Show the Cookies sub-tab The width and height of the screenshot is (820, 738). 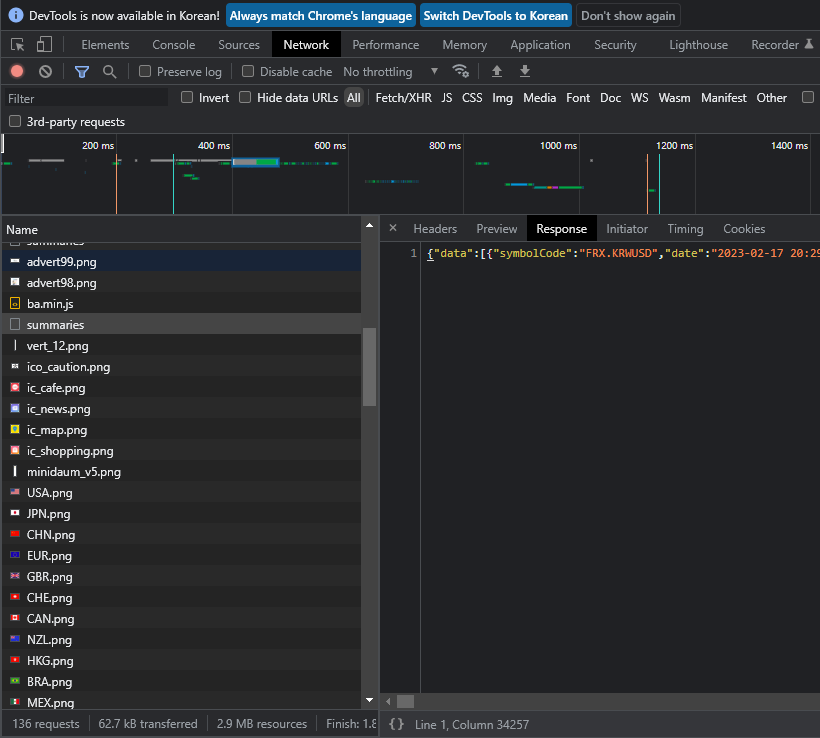pos(744,229)
